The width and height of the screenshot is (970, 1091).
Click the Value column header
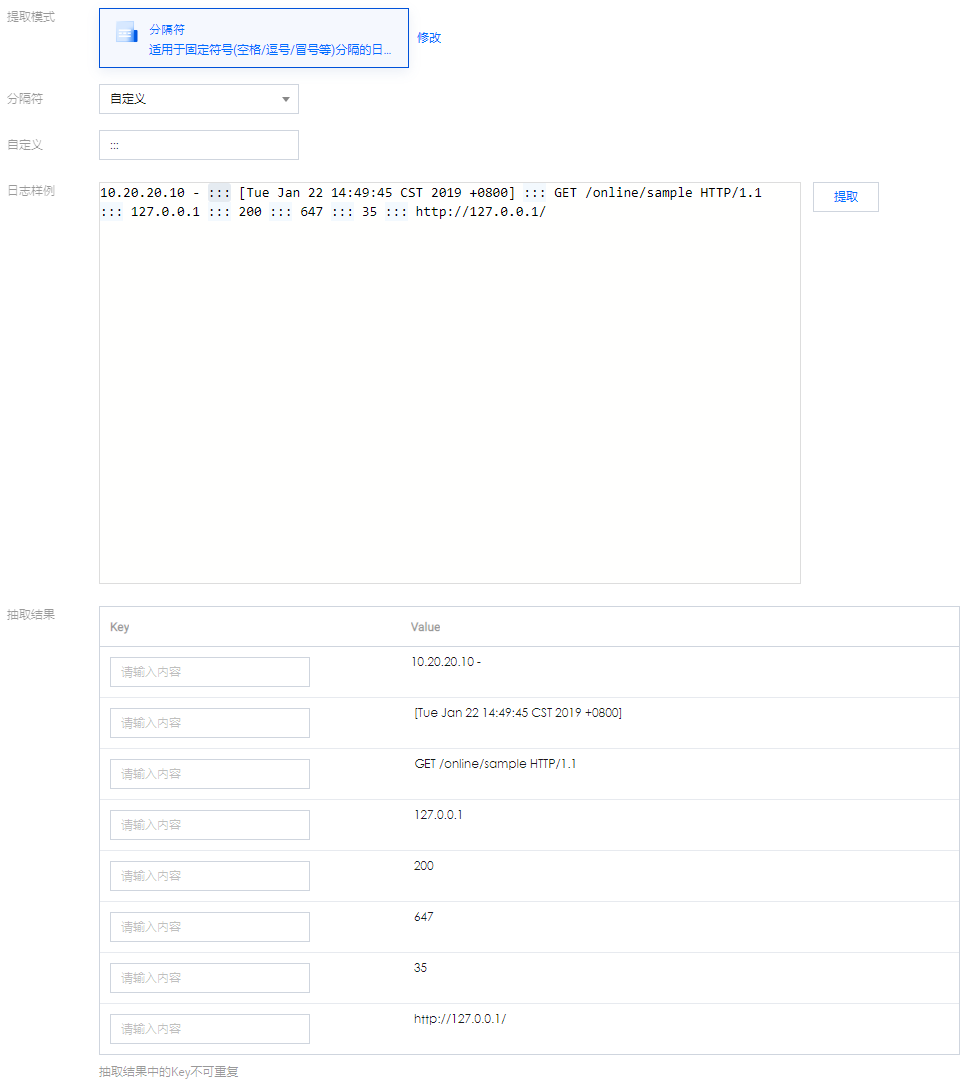425,627
